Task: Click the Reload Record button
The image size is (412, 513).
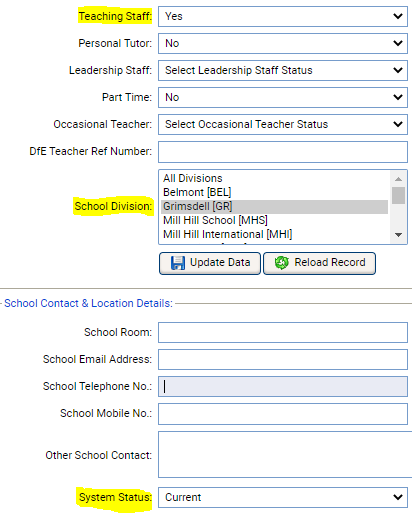Action: pos(319,263)
